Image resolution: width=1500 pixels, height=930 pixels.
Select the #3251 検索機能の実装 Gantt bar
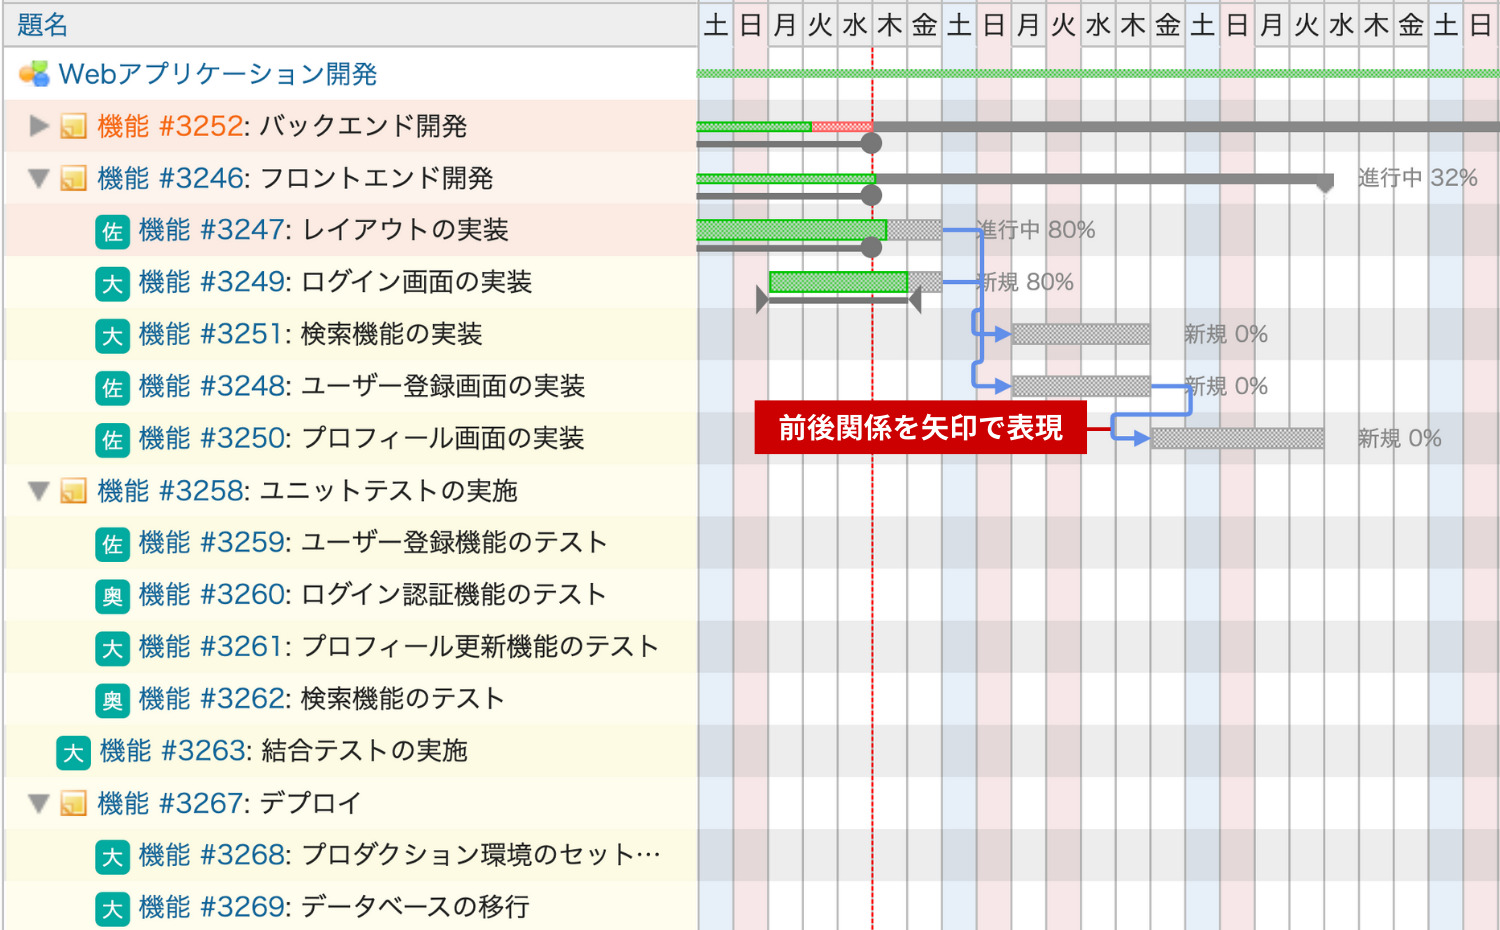pos(1081,334)
